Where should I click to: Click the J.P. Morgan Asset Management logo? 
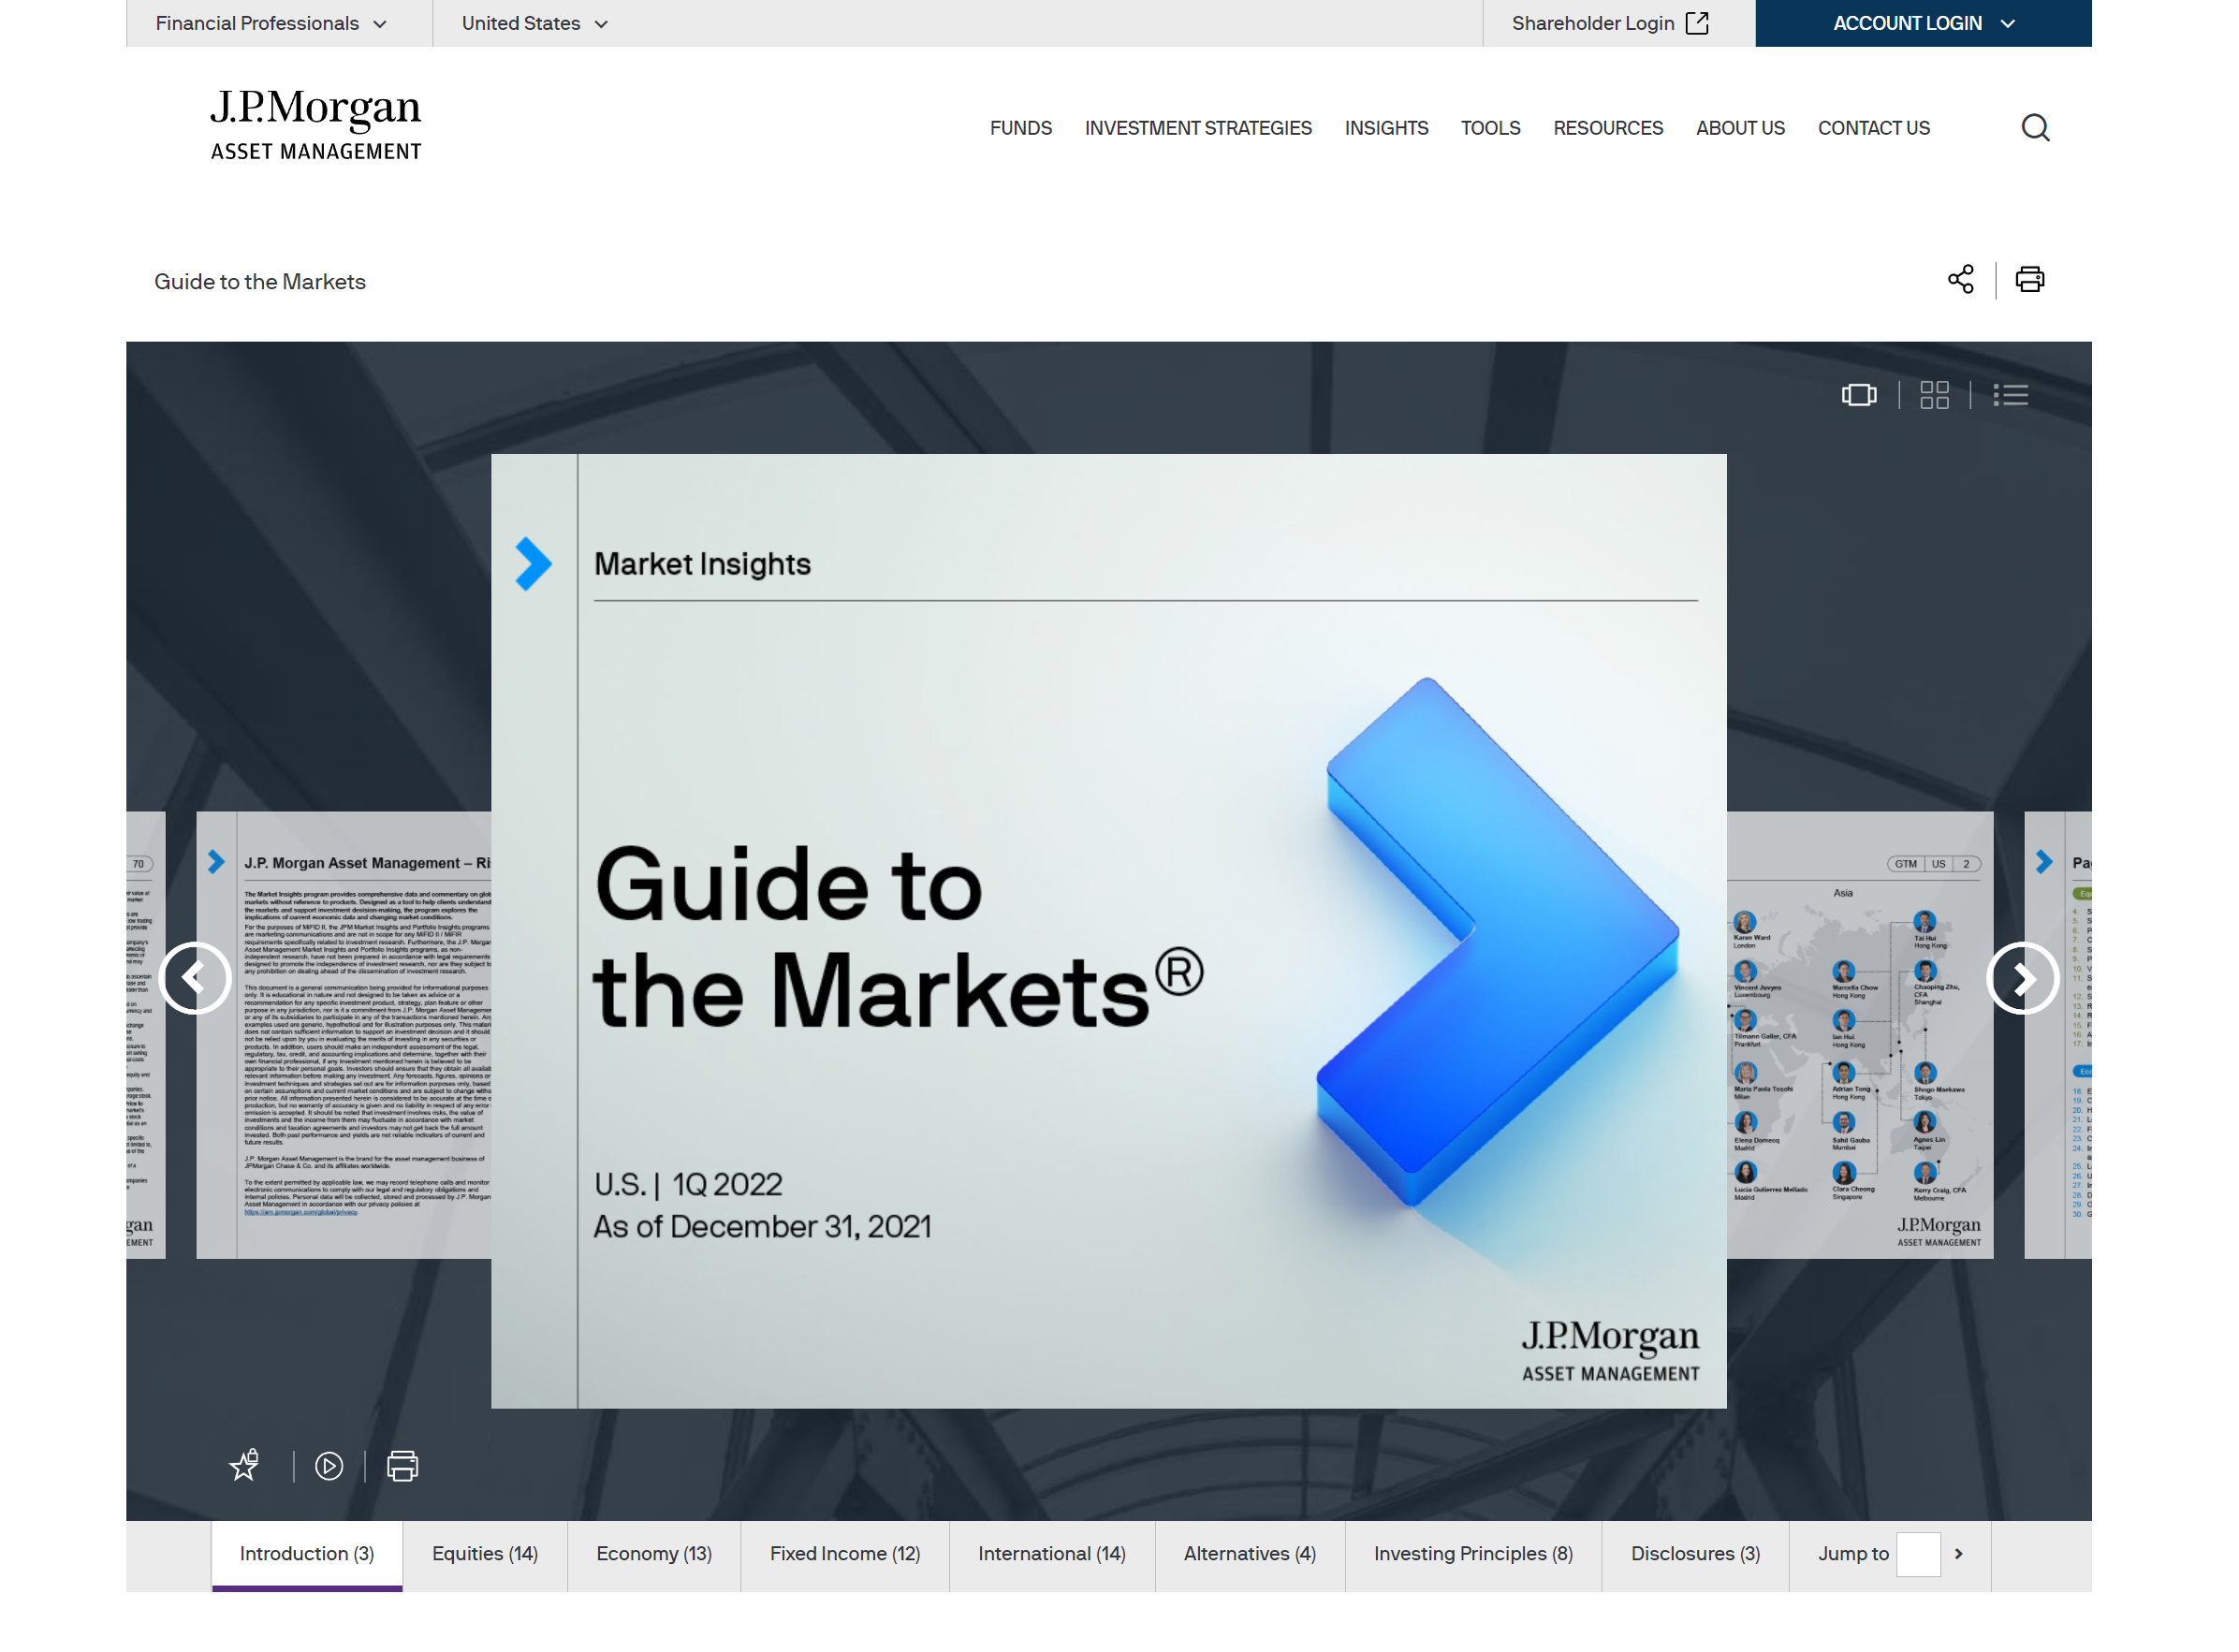[x=316, y=125]
